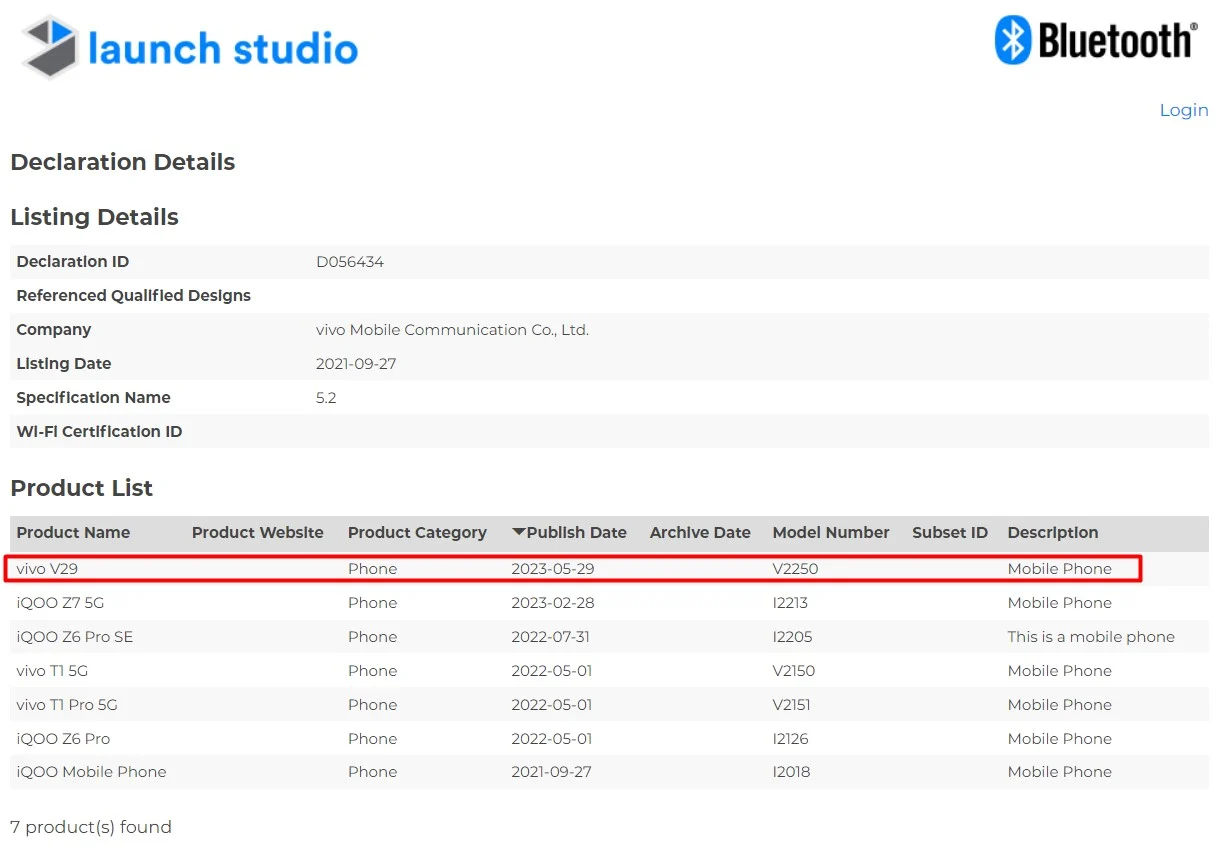Screen dimensions: 1218x849
Task: Click the Bluetooth logo icon
Action: click(x=1012, y=40)
